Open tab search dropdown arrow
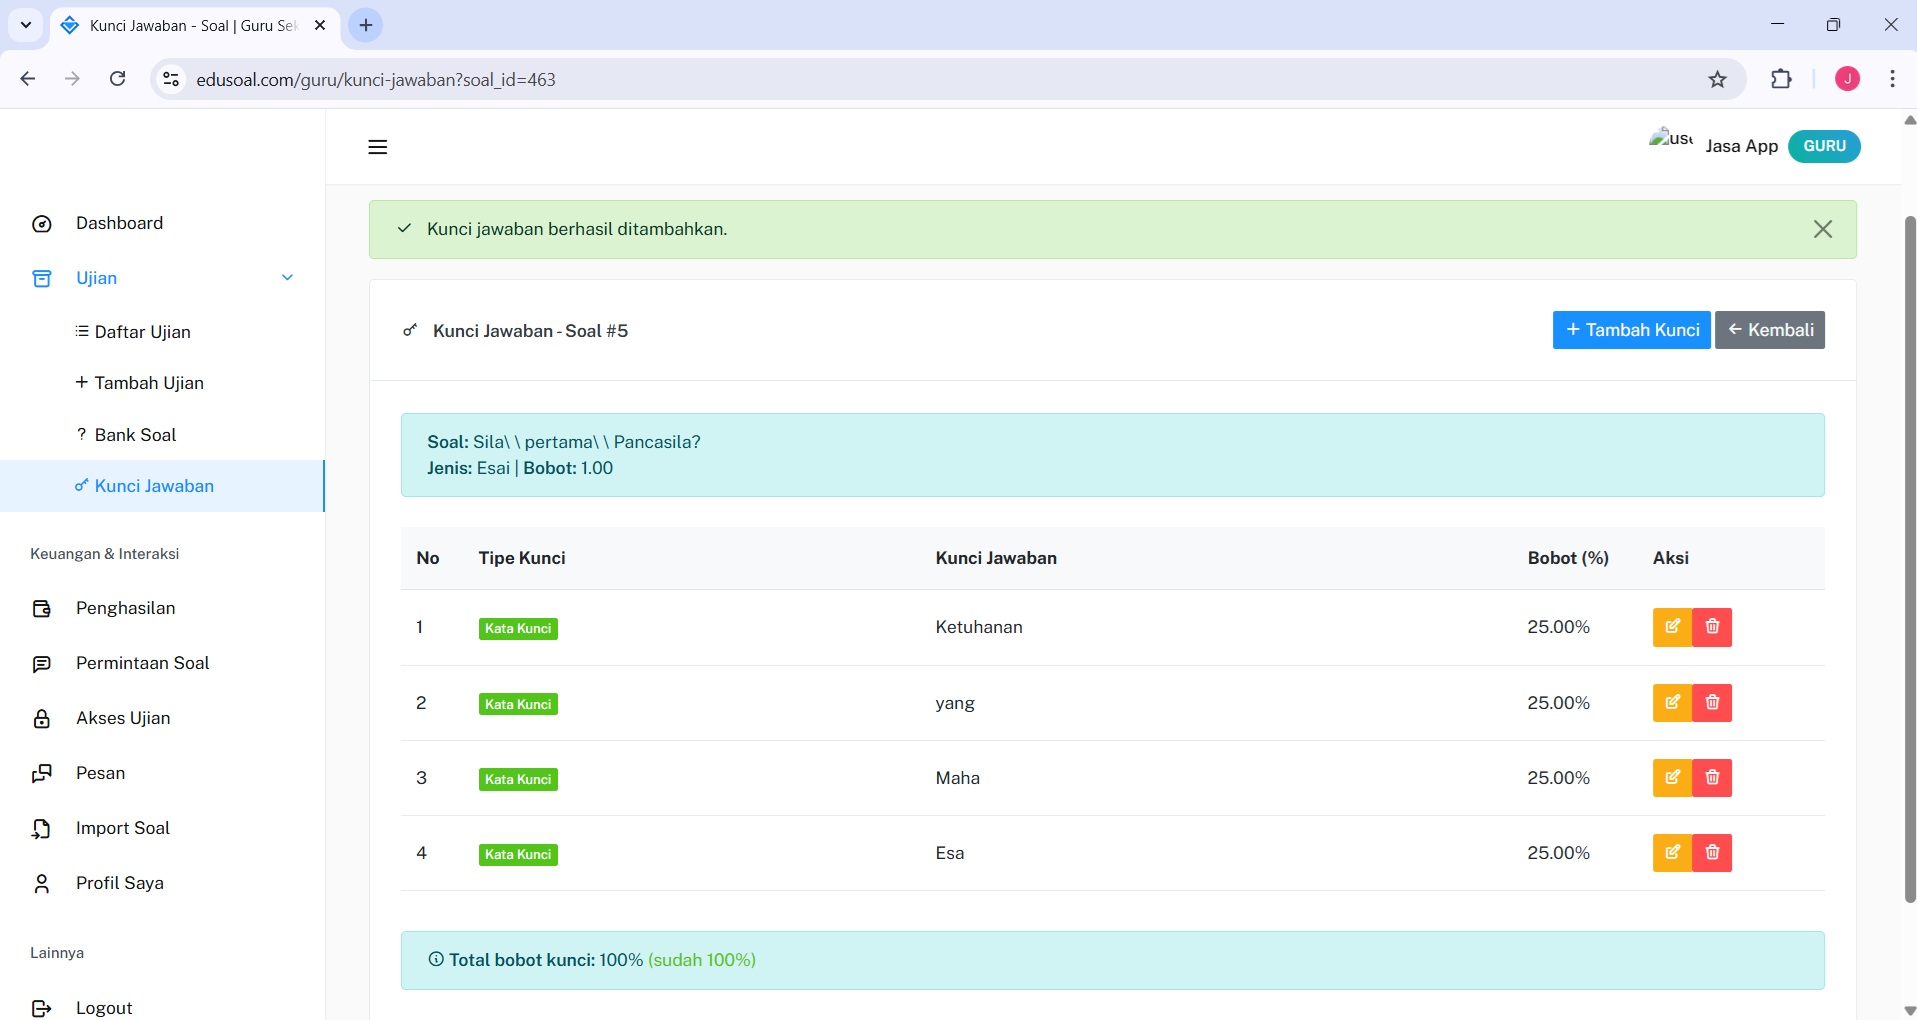 (26, 25)
